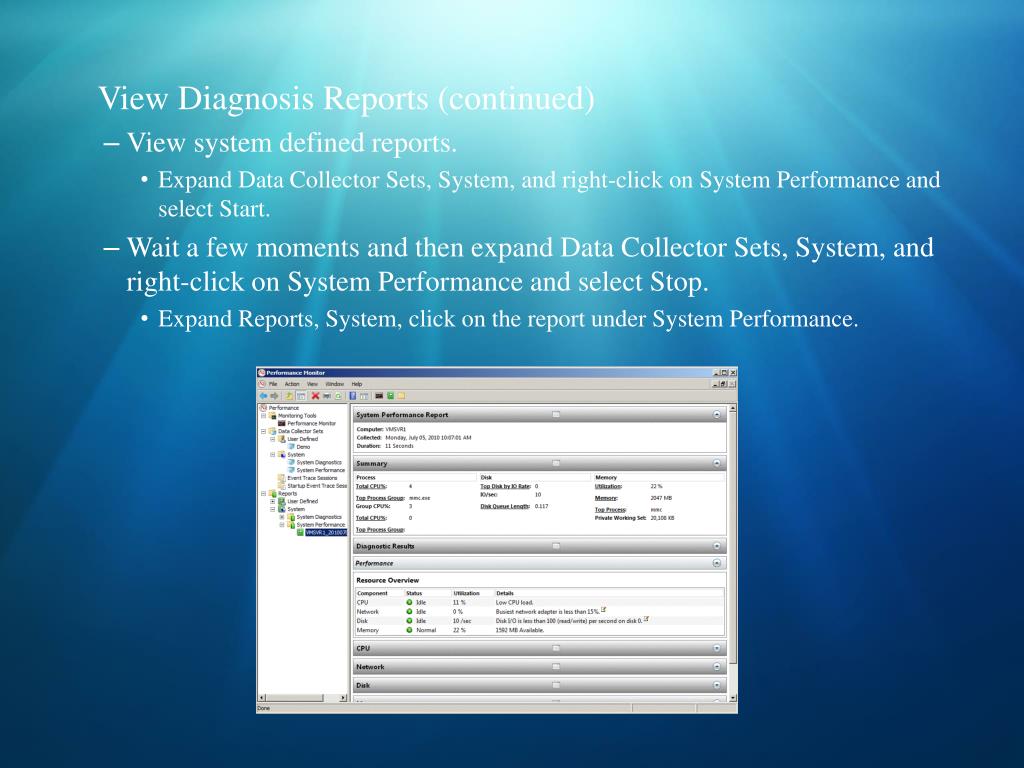The width and height of the screenshot is (1024, 768).
Task: Expand the Network section
Action: click(716, 667)
